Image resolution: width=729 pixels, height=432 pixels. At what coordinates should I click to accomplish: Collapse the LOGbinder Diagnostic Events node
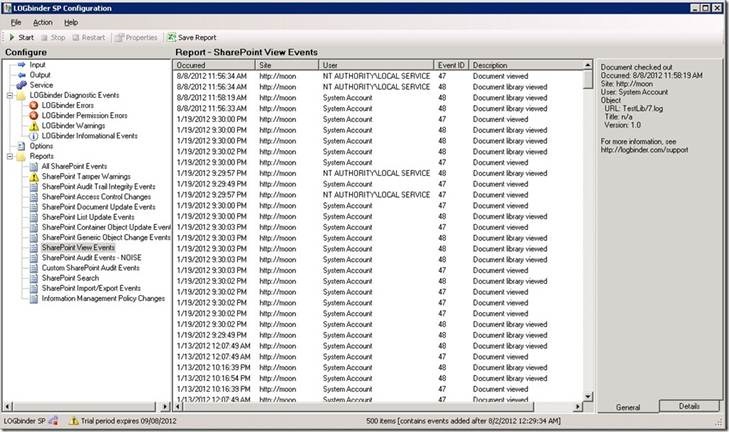click(9, 95)
